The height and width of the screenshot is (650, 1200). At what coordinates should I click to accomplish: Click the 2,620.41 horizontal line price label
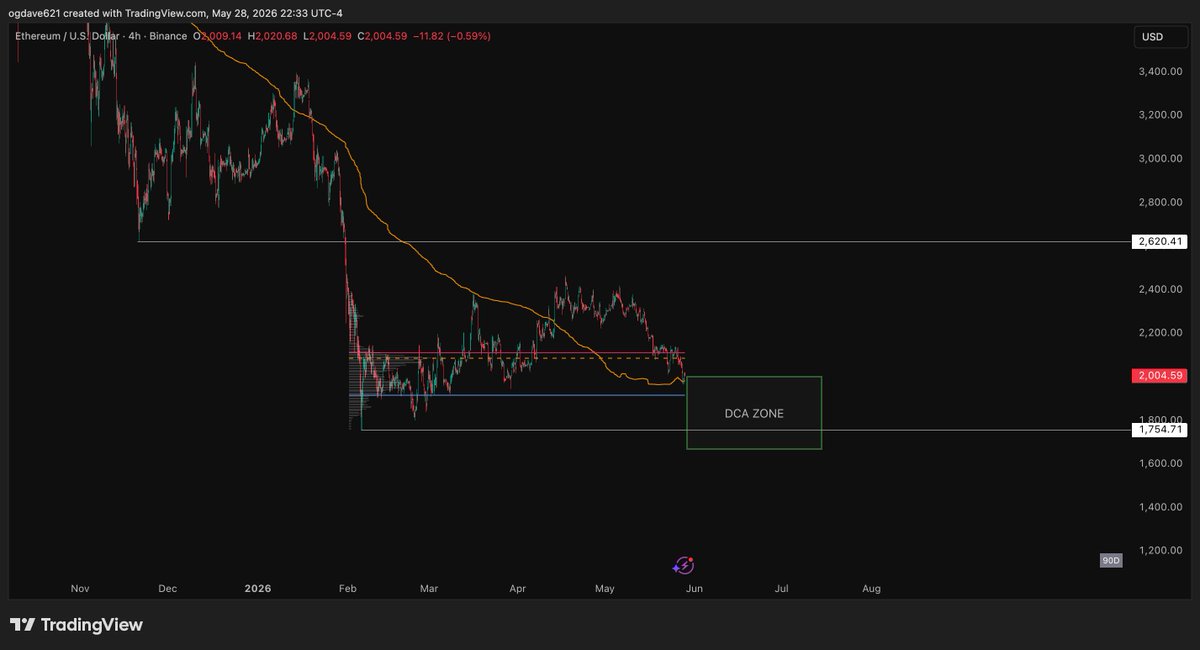point(1158,242)
